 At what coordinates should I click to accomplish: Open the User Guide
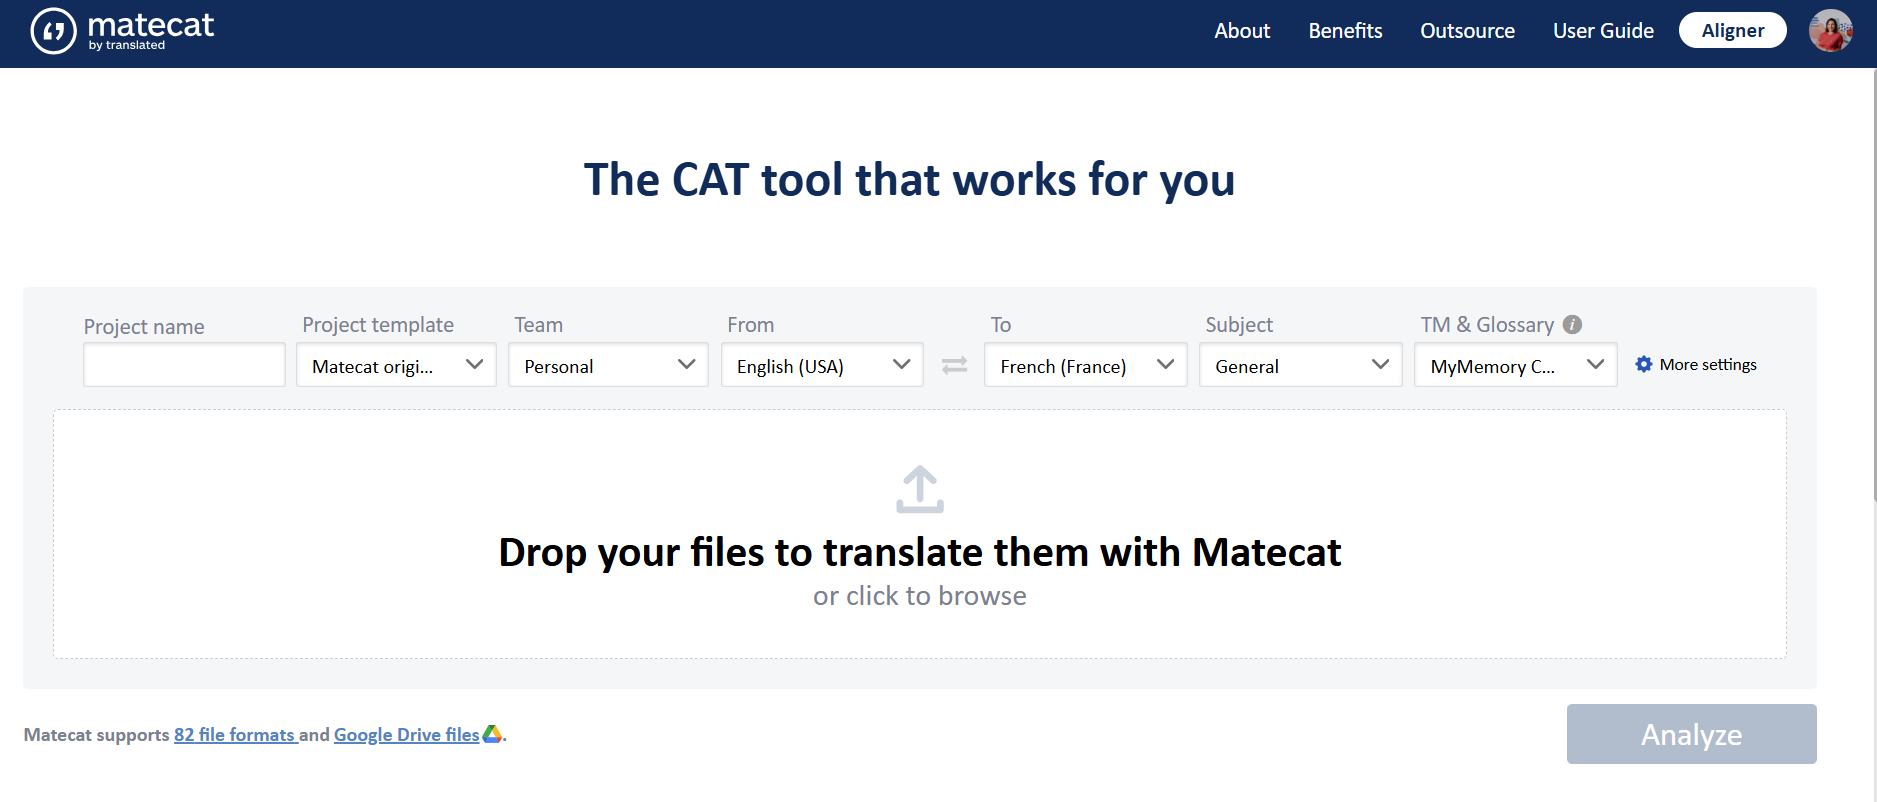(x=1603, y=31)
